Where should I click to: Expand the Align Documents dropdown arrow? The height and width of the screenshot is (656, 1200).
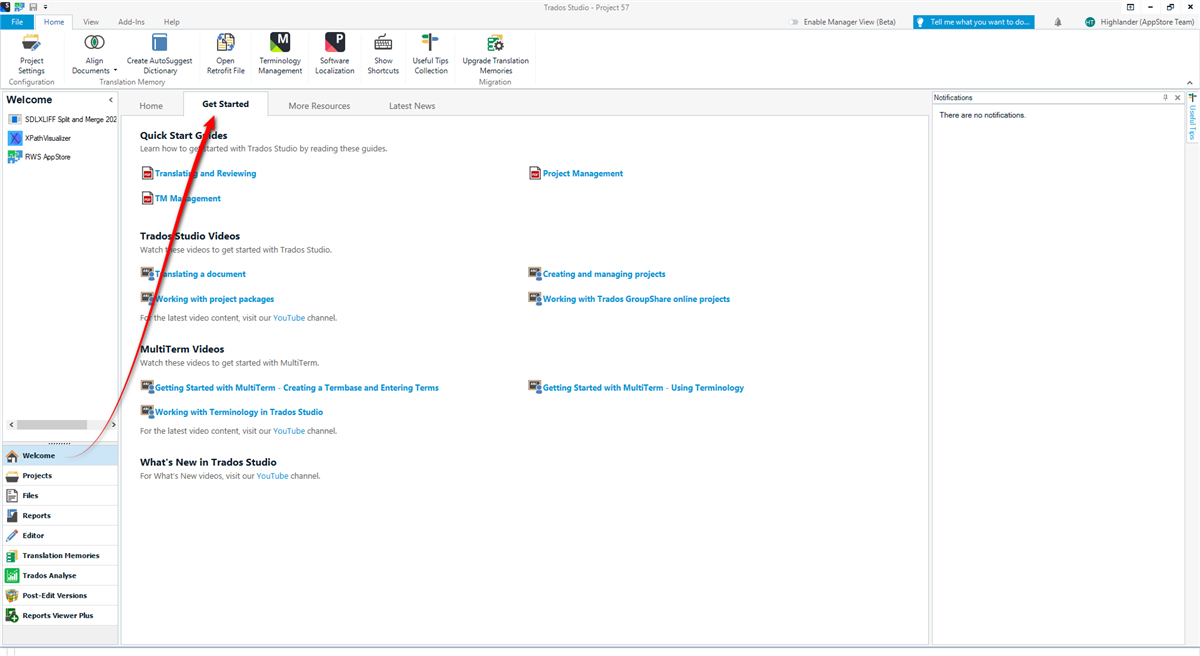pos(116,71)
